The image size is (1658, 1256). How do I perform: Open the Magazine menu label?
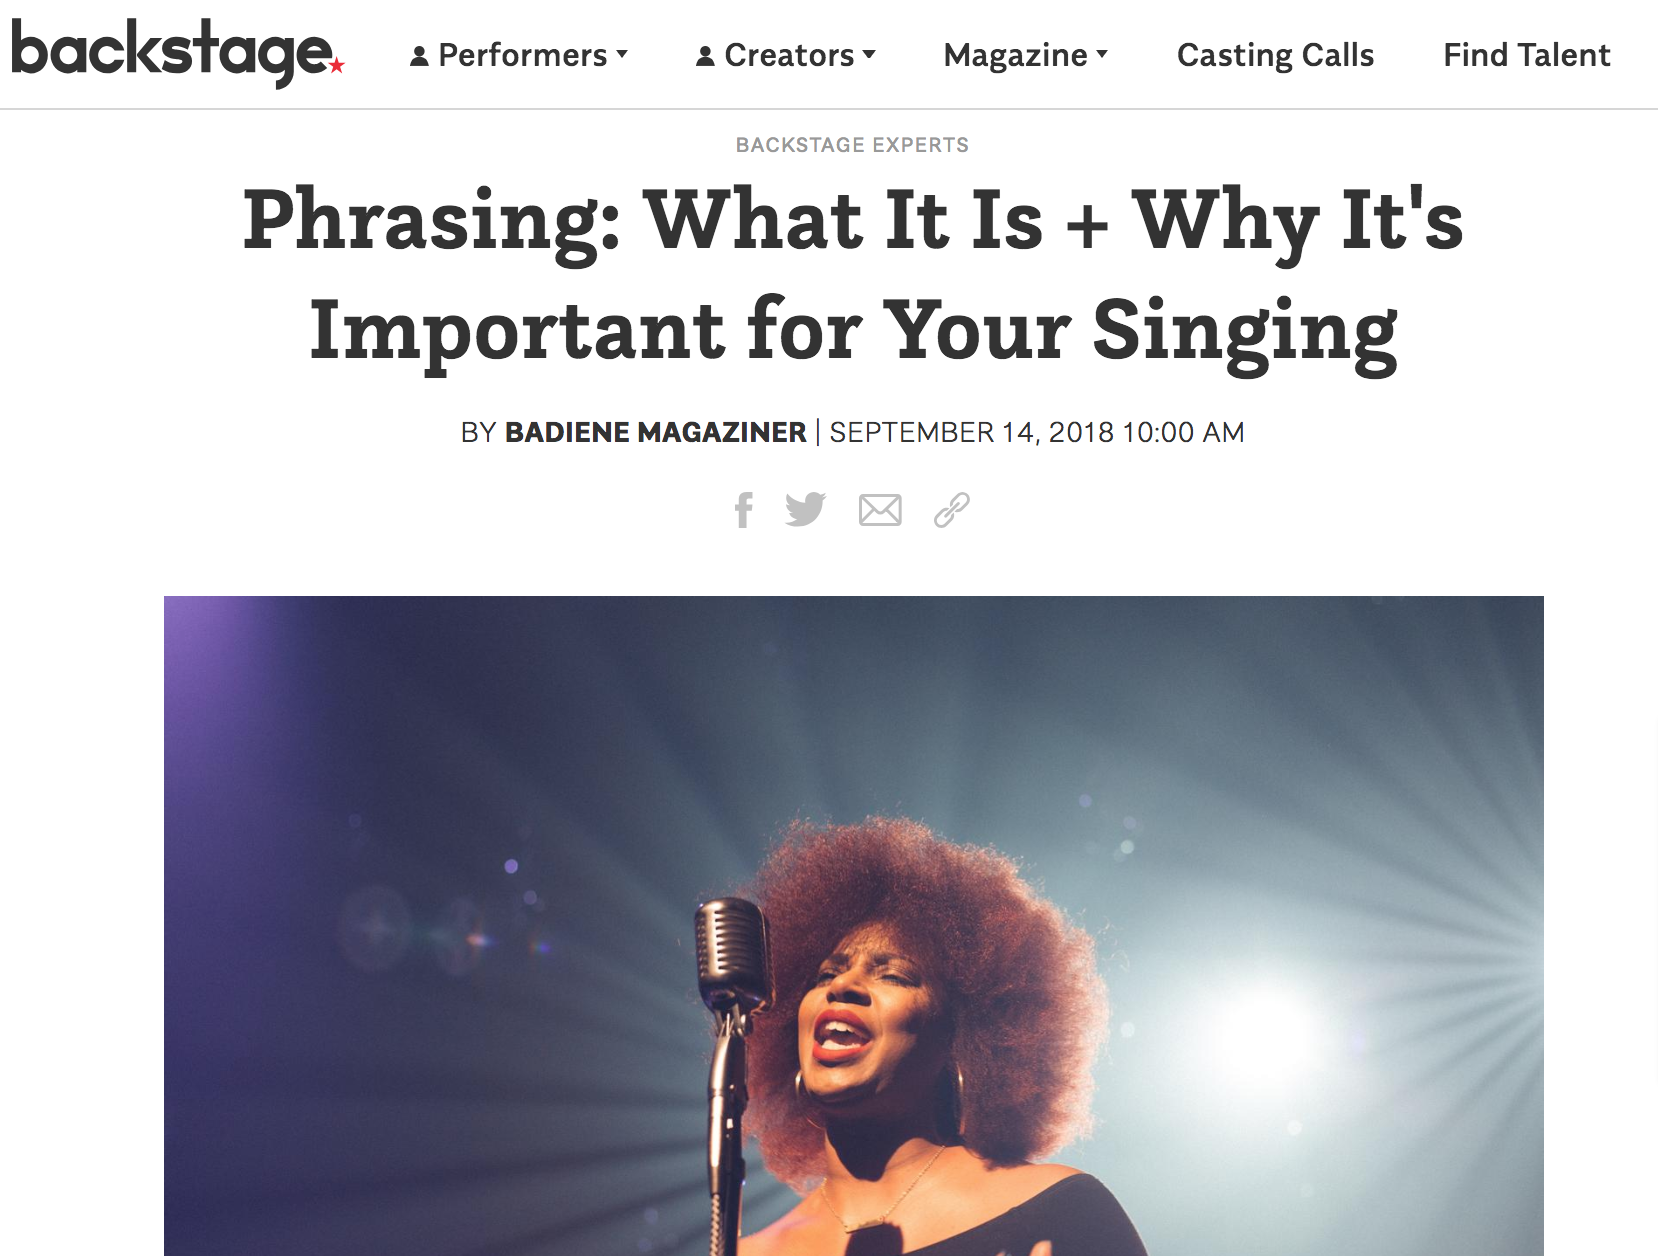coord(1015,55)
